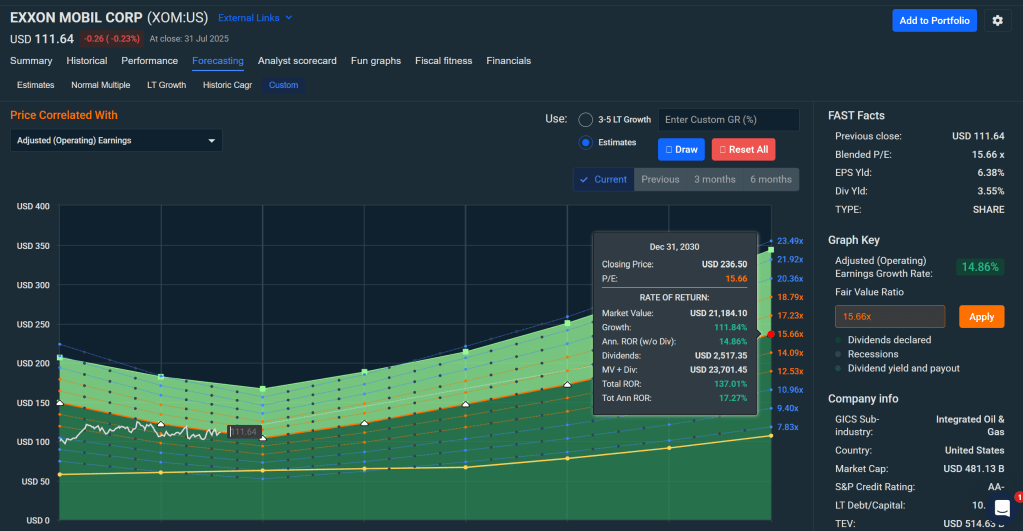Toggle Dividend yield and payout legend dot

tap(839, 368)
